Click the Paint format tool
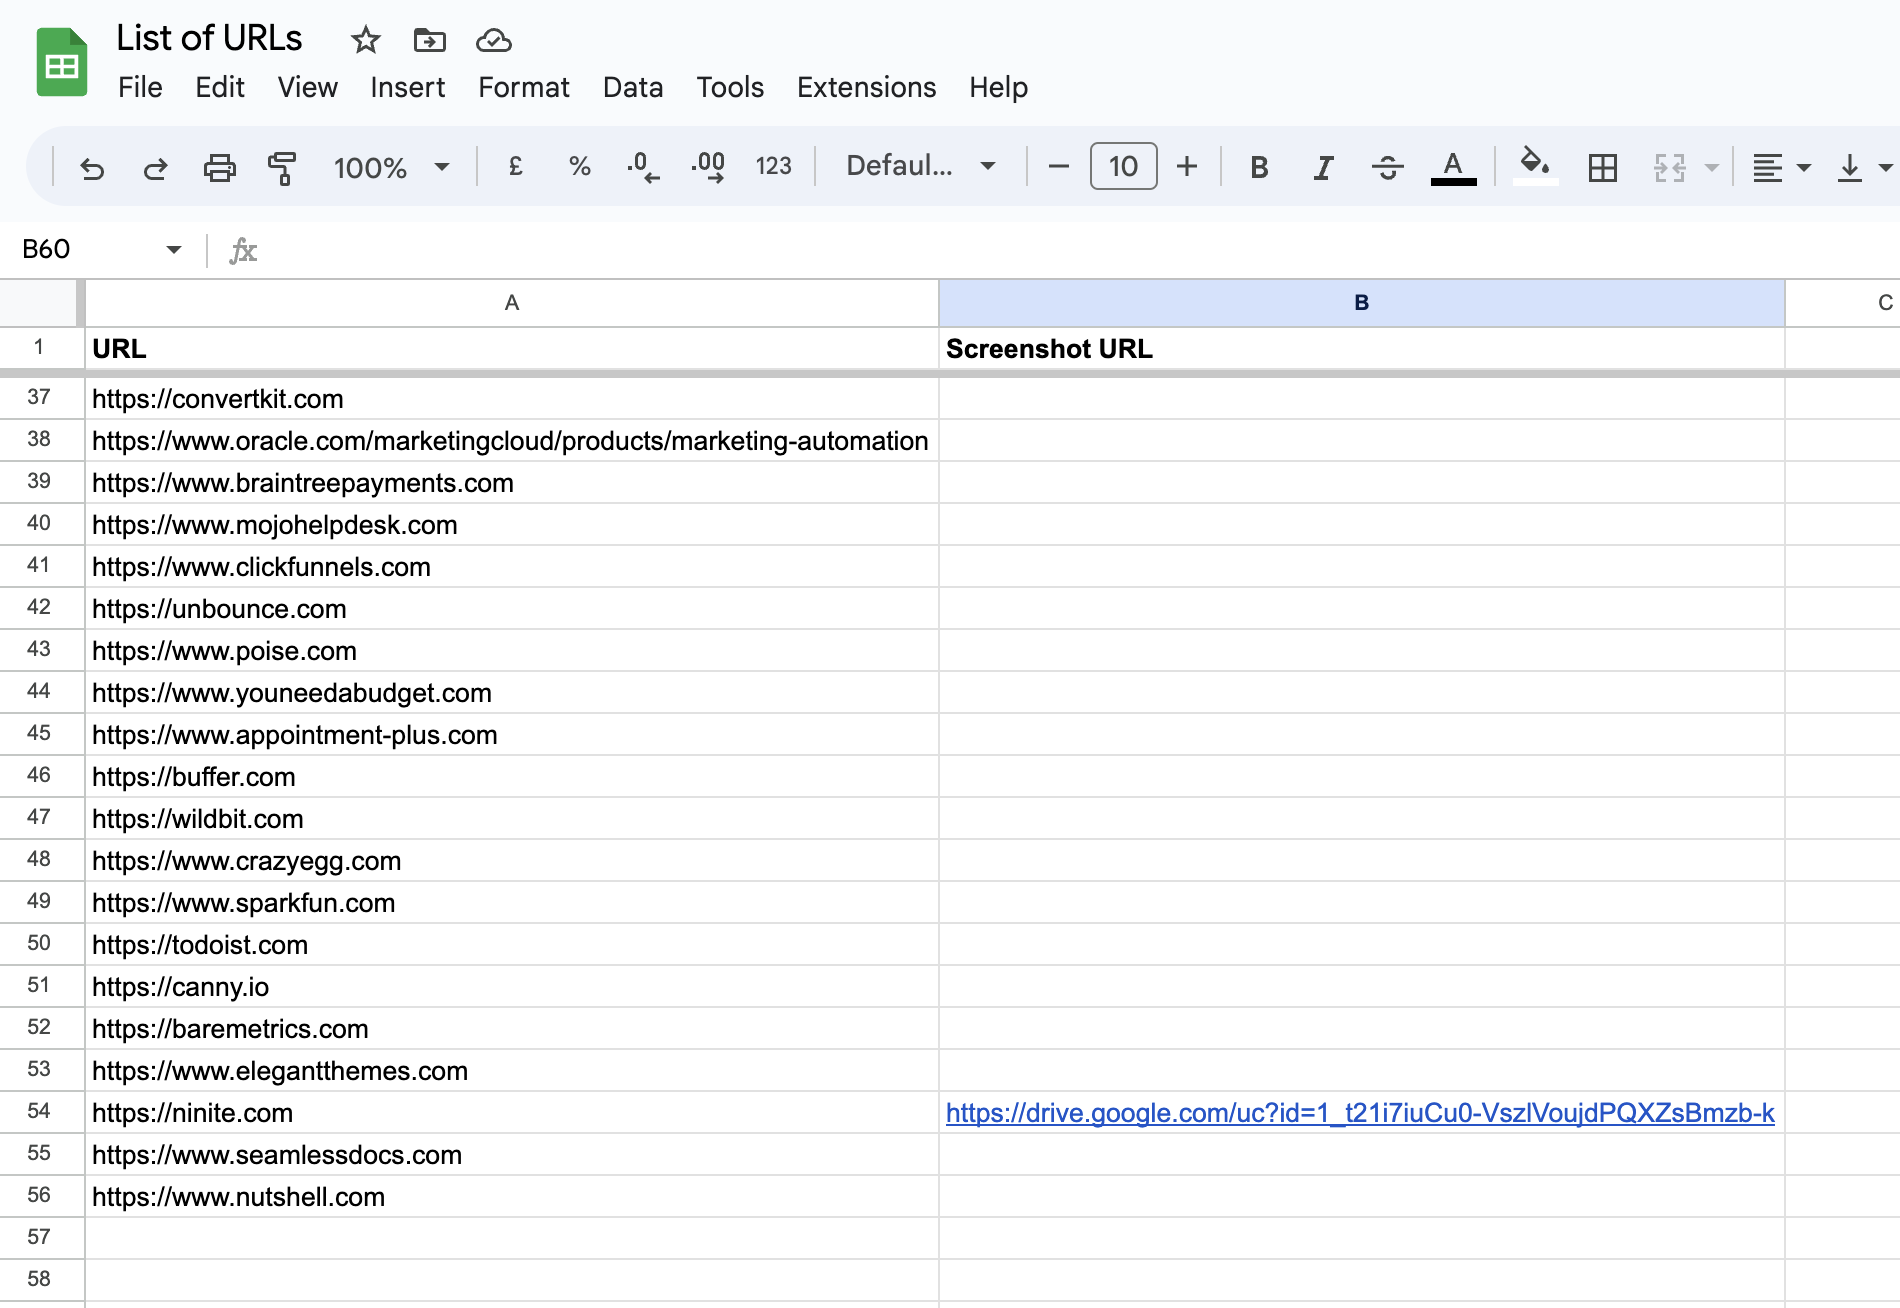 point(281,167)
